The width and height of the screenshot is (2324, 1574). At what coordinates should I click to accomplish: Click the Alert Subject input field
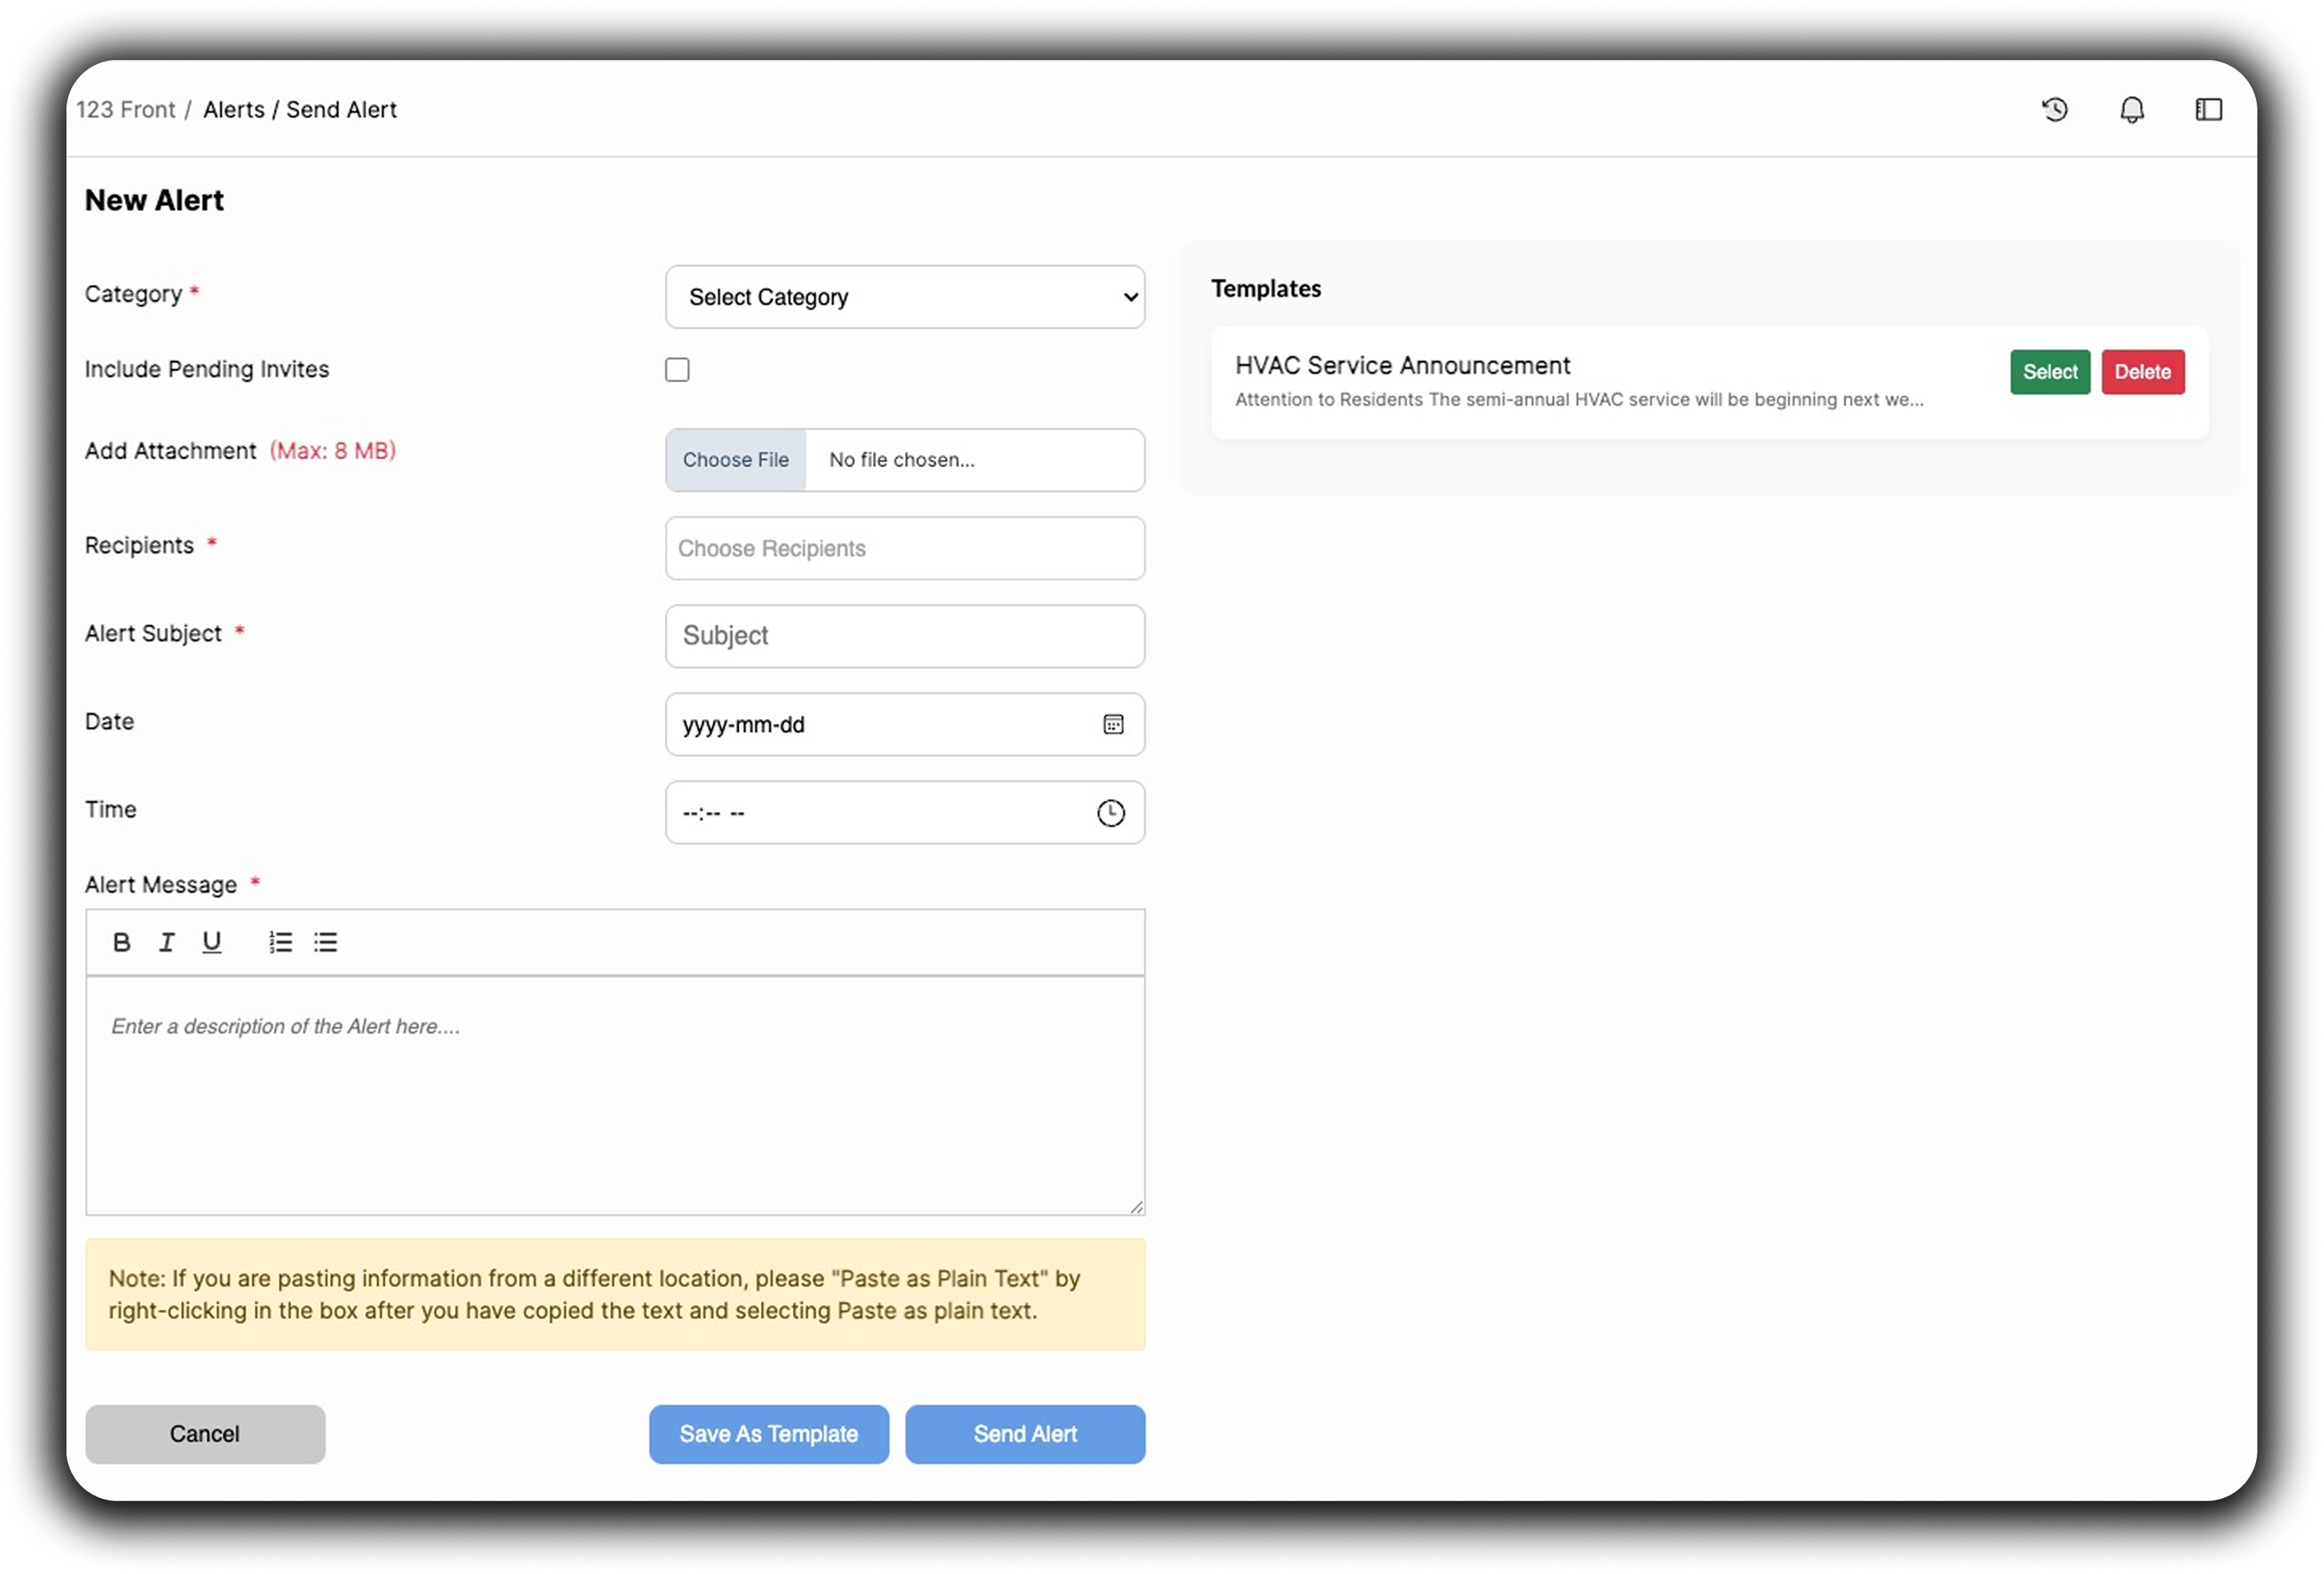coord(904,636)
